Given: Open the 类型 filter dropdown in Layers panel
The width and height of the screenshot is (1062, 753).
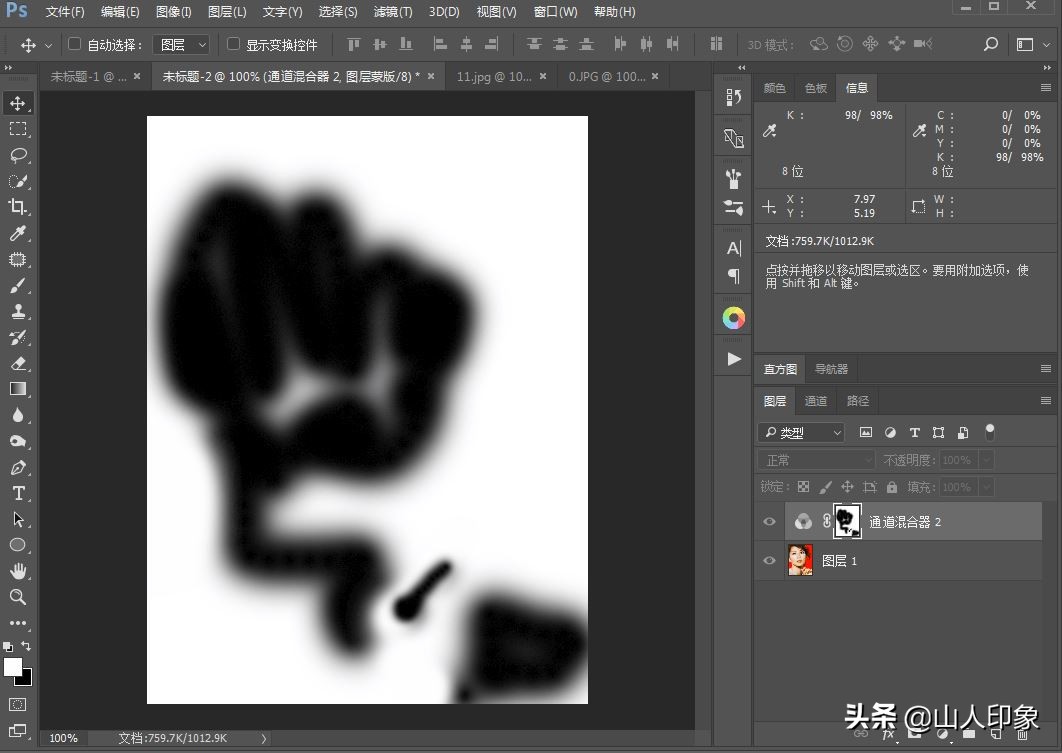Looking at the screenshot, I should [x=800, y=432].
